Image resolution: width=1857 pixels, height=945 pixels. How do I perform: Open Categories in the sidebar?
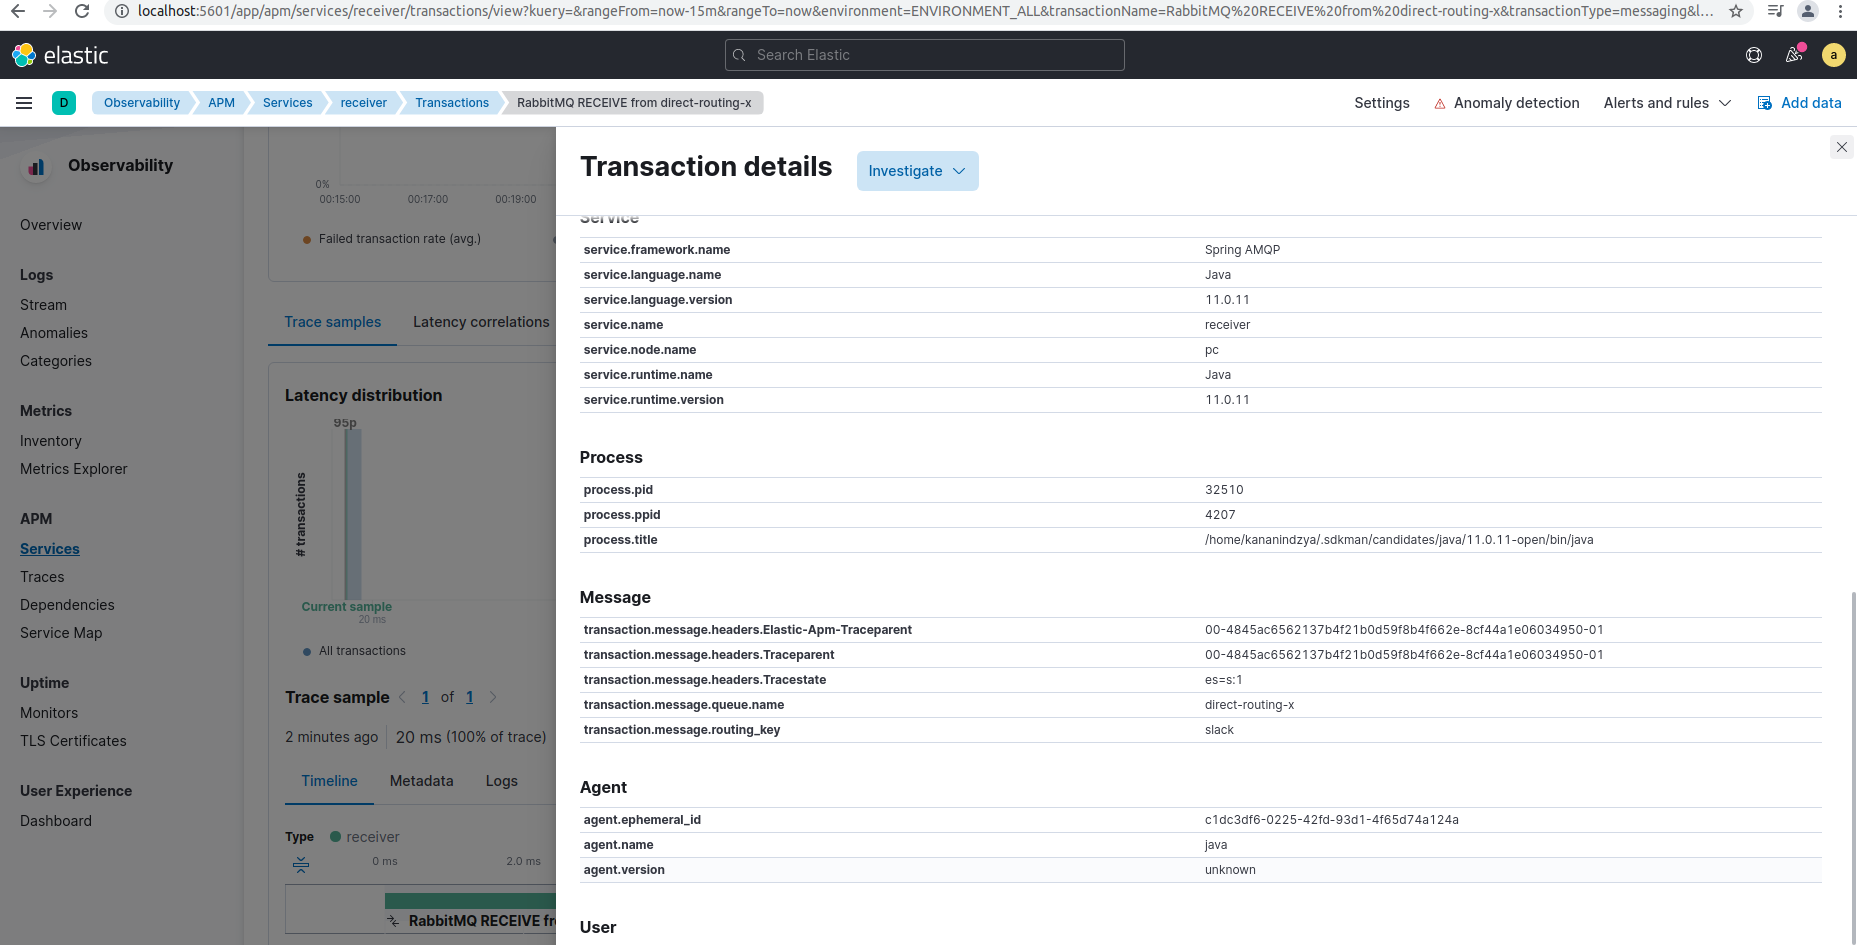[x=56, y=361]
